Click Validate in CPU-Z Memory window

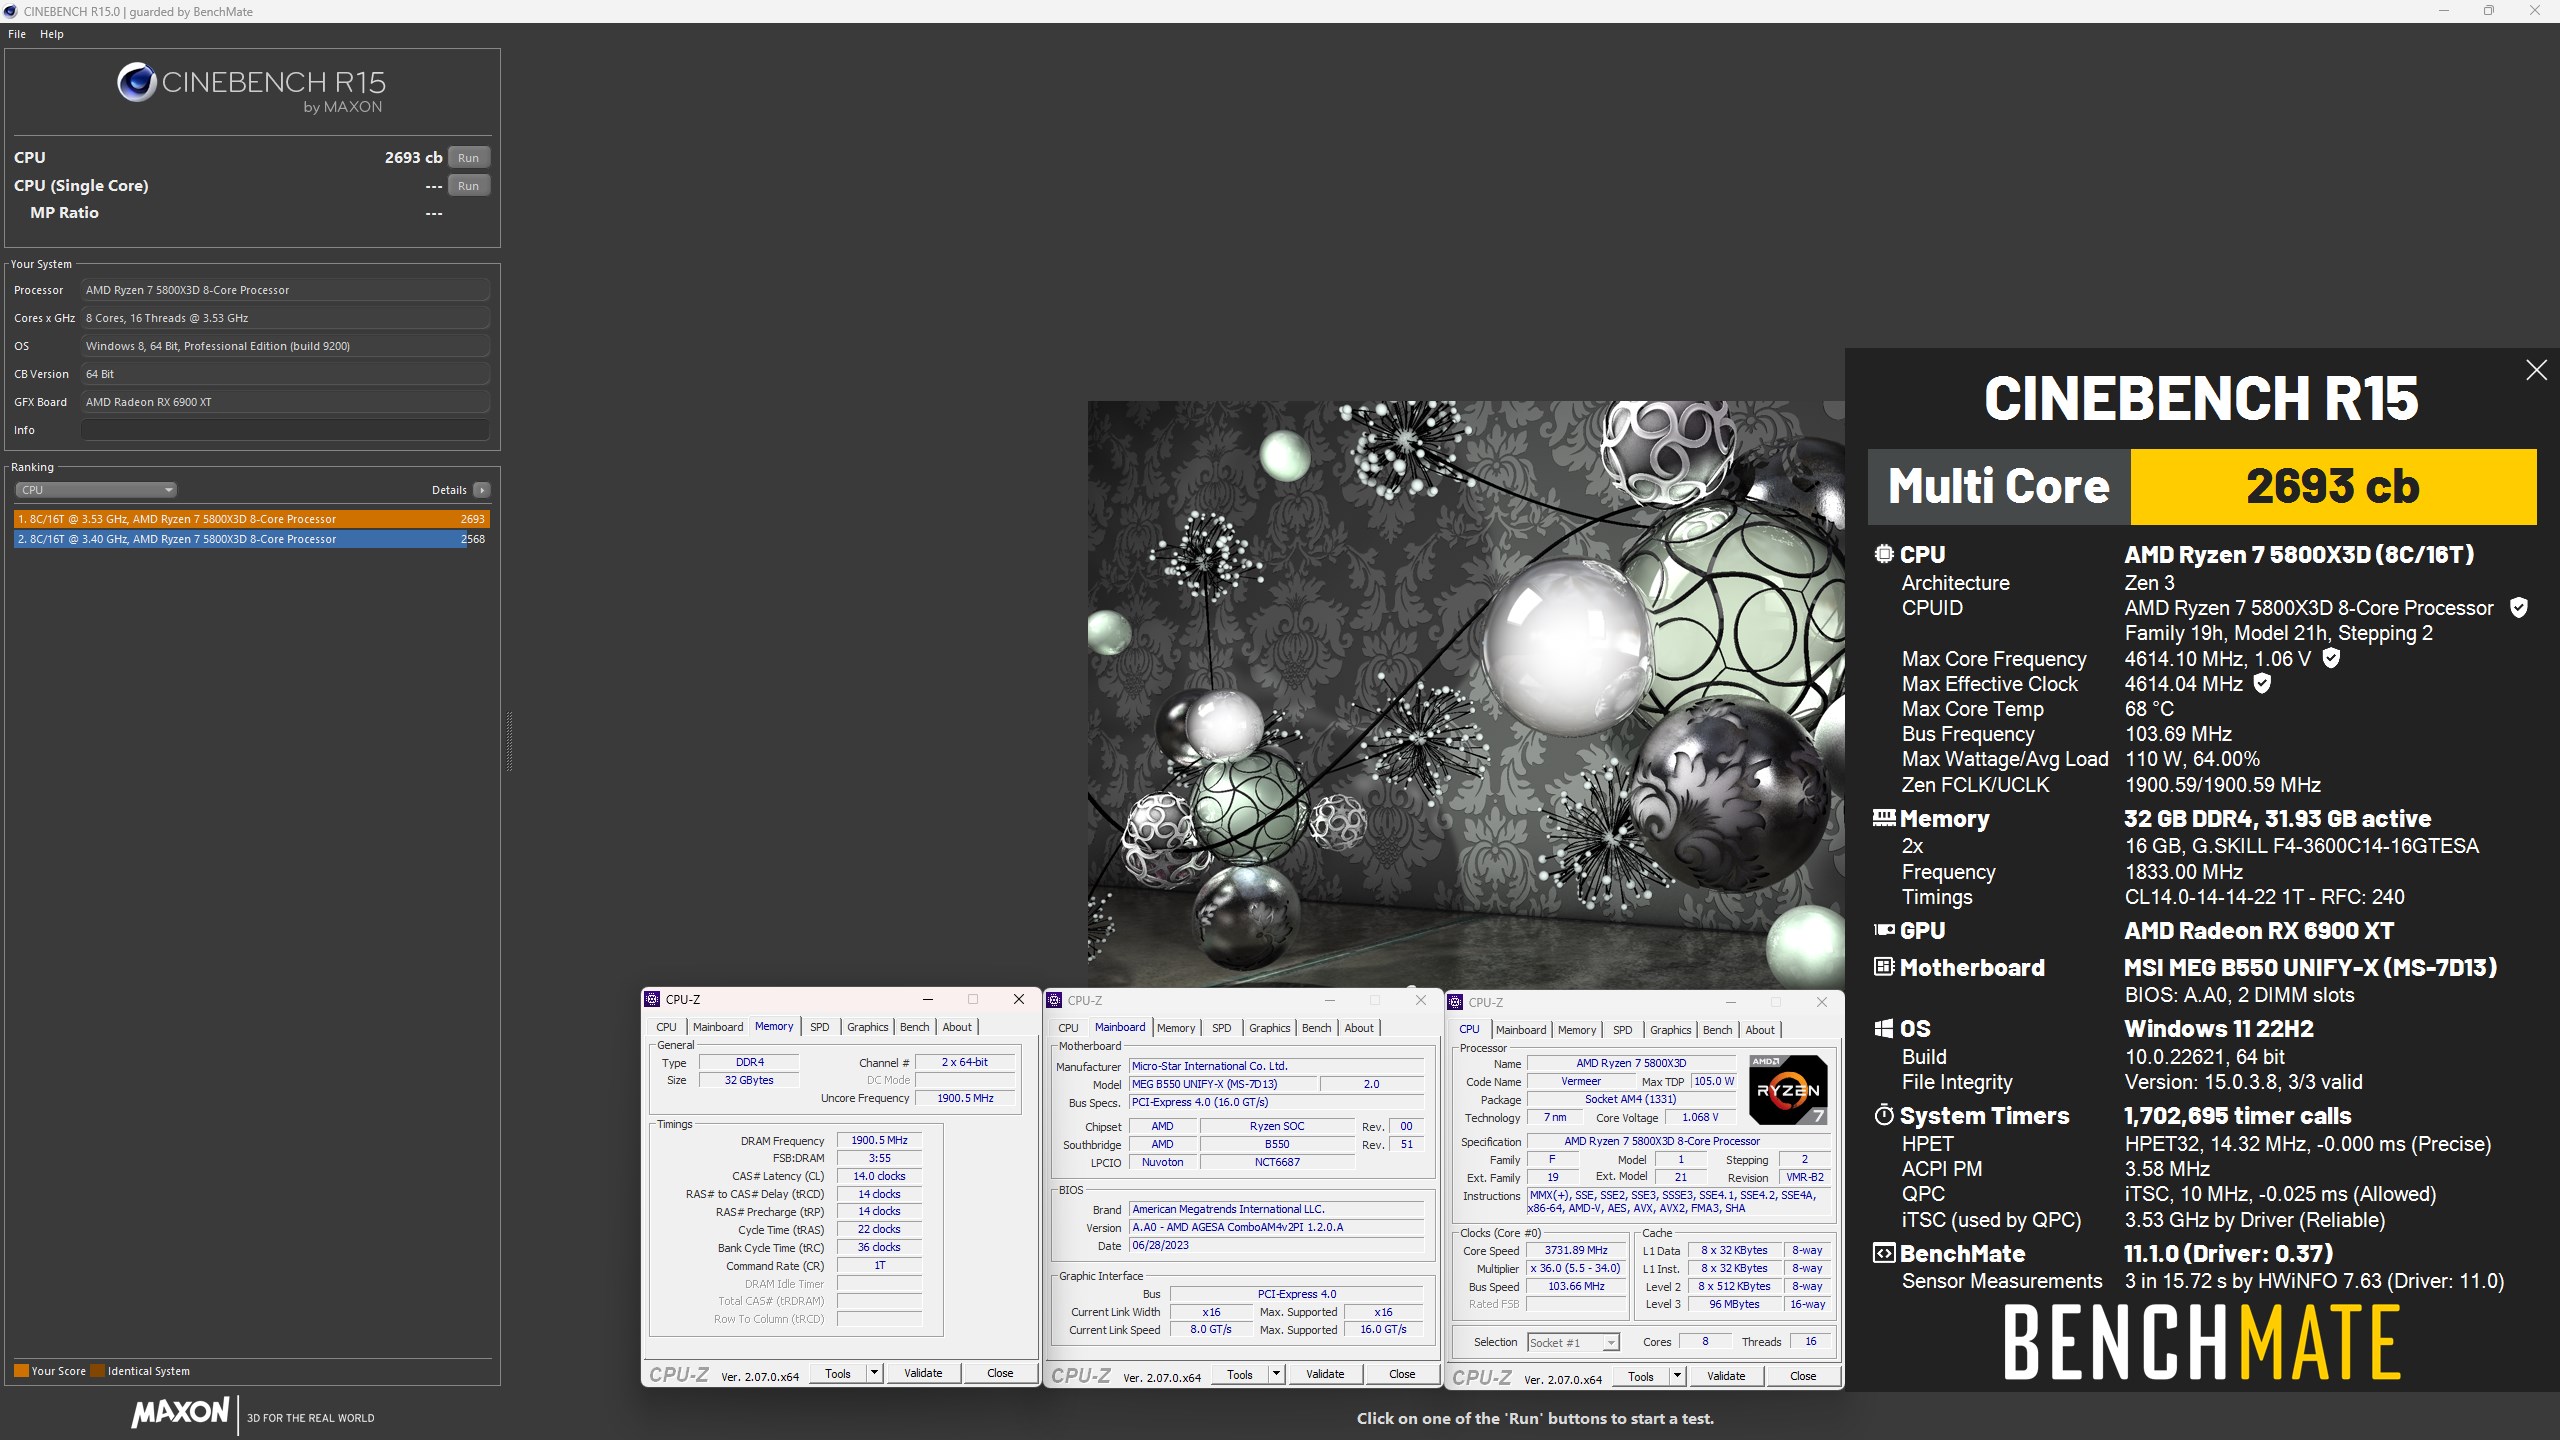coord(923,1373)
